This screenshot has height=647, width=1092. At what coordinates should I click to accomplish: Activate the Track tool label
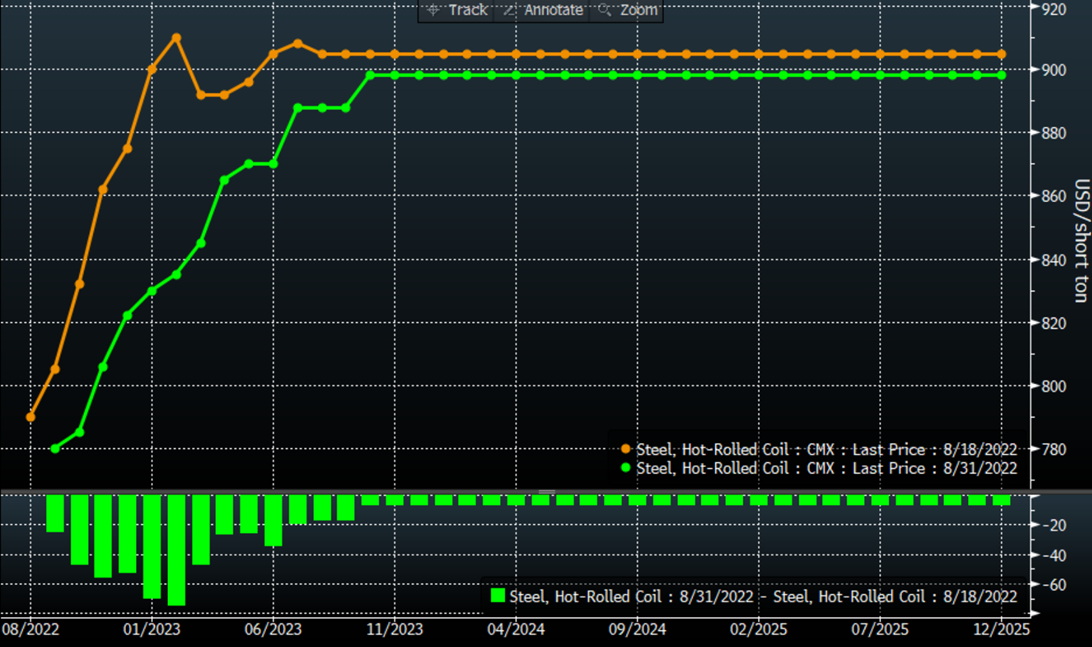pyautogui.click(x=467, y=10)
